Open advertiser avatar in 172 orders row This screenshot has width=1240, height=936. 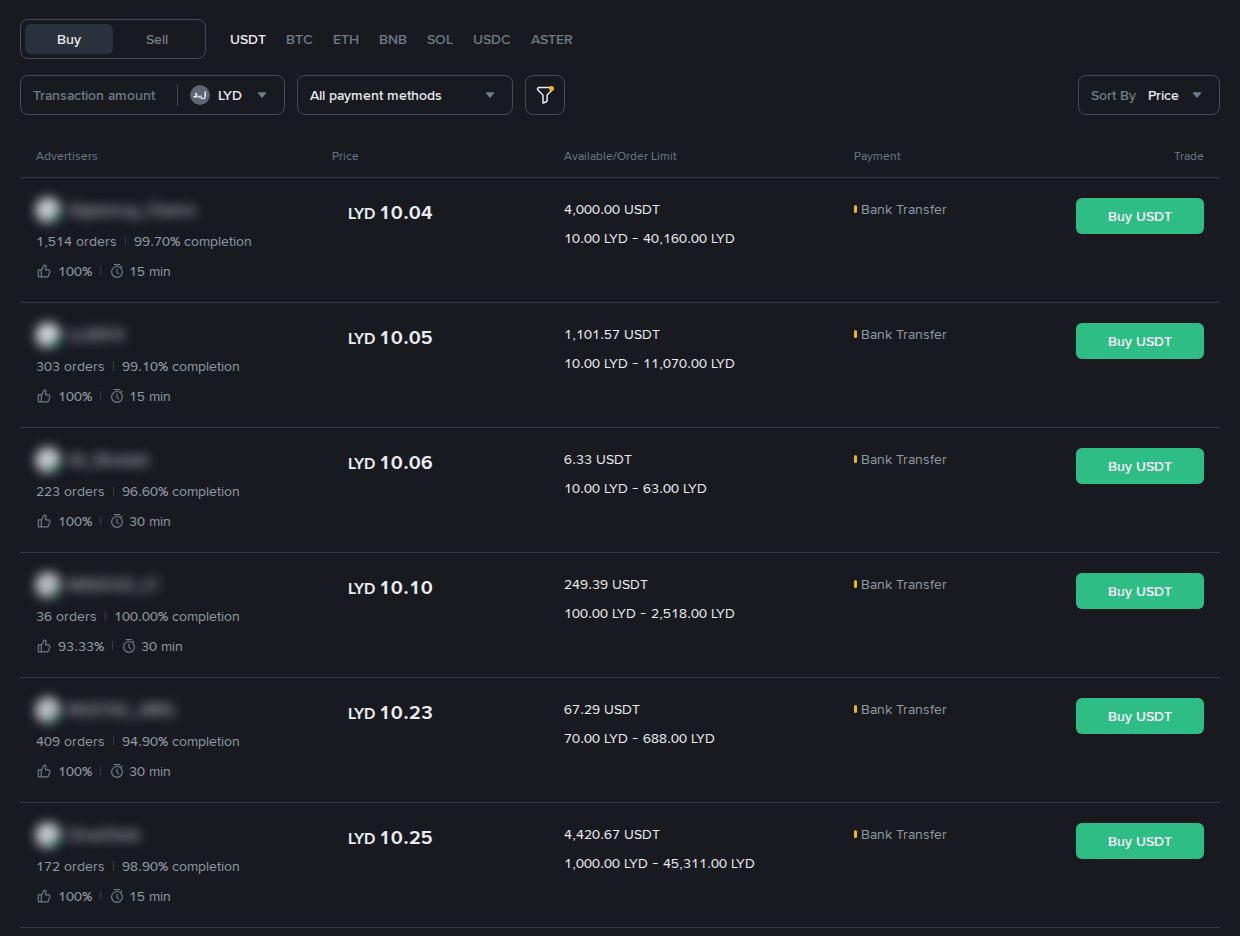[47, 834]
